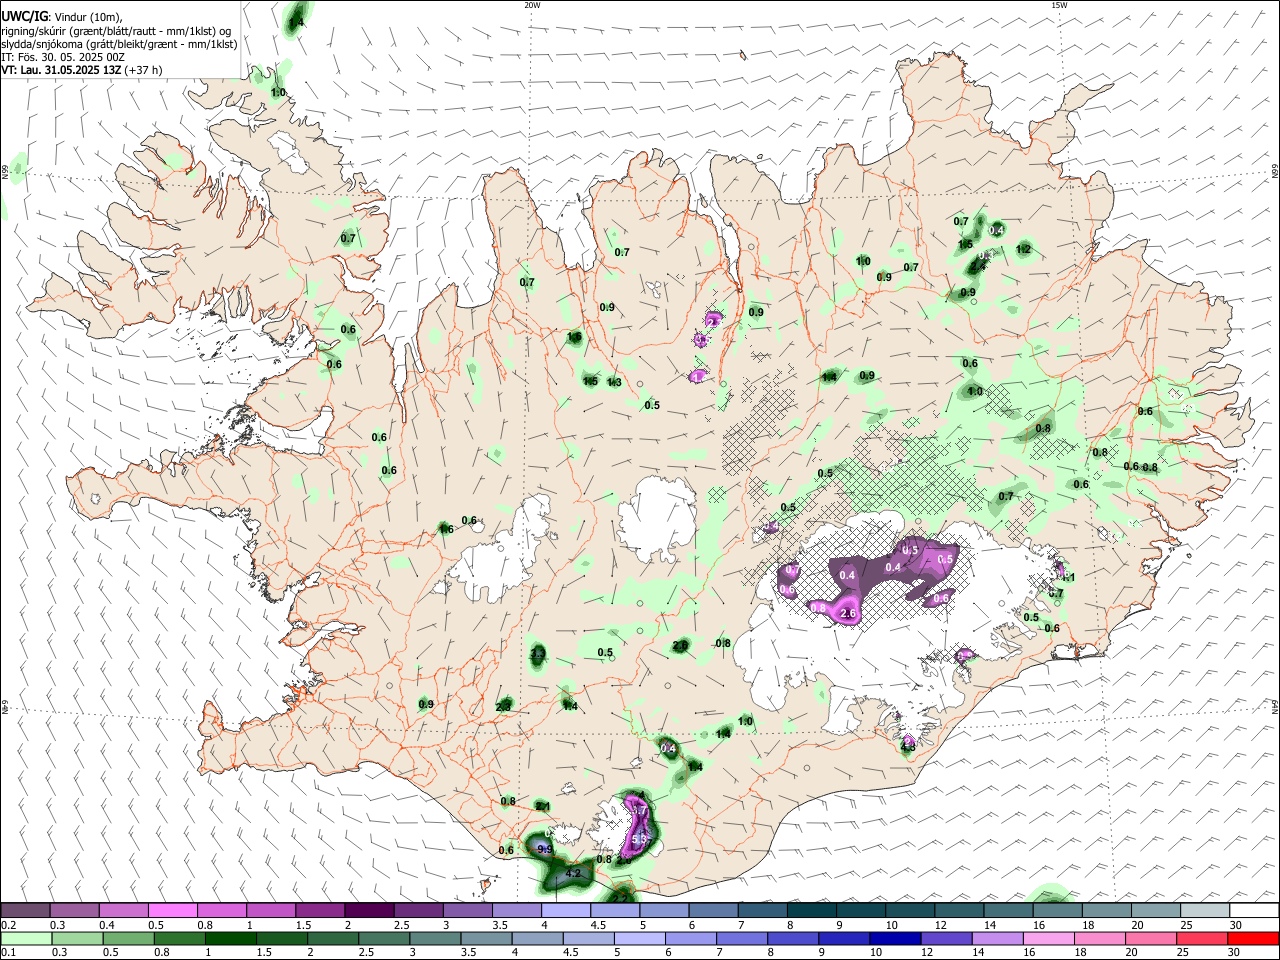Pick the palest green 0.1 rain legend swatch
1280x960 pixels.
25,938
